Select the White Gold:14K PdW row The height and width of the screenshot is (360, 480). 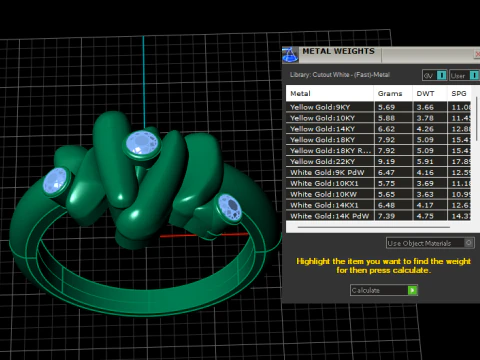[x=378, y=216]
